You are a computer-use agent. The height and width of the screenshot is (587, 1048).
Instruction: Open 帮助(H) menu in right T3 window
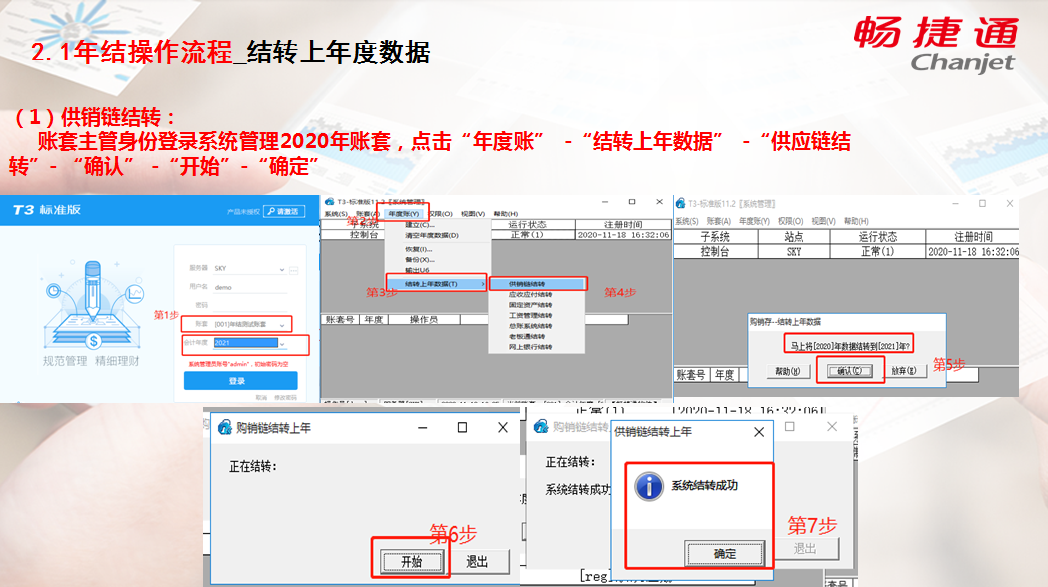pyautogui.click(x=856, y=221)
